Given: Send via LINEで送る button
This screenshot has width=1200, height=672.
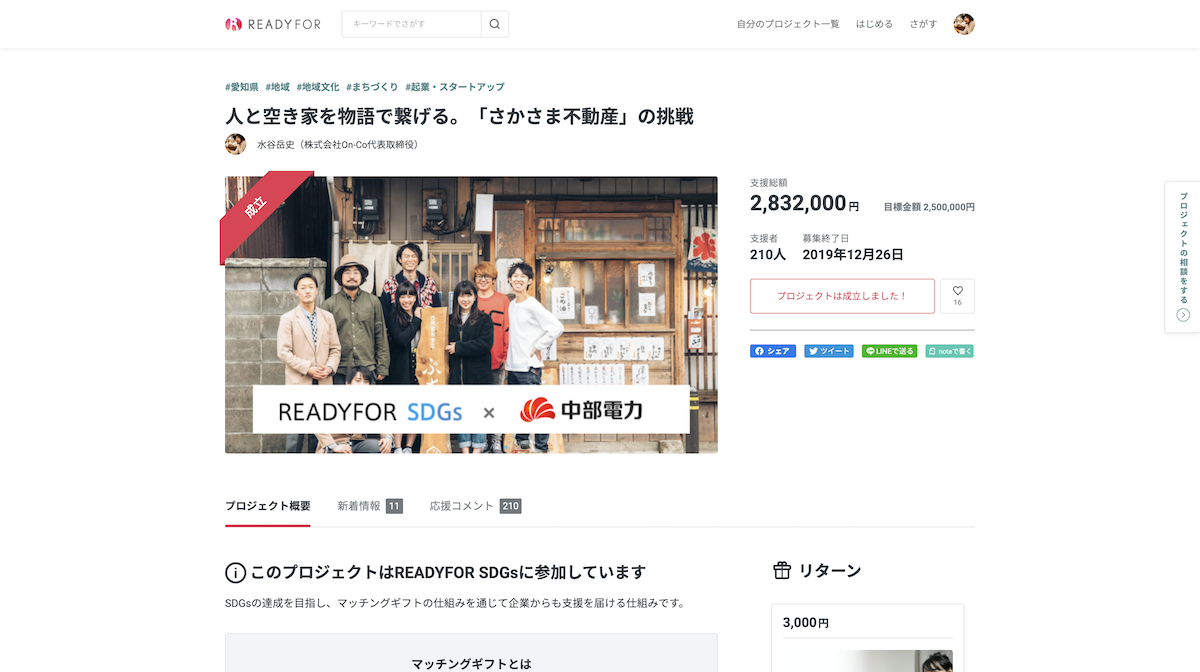Looking at the screenshot, I should (889, 351).
